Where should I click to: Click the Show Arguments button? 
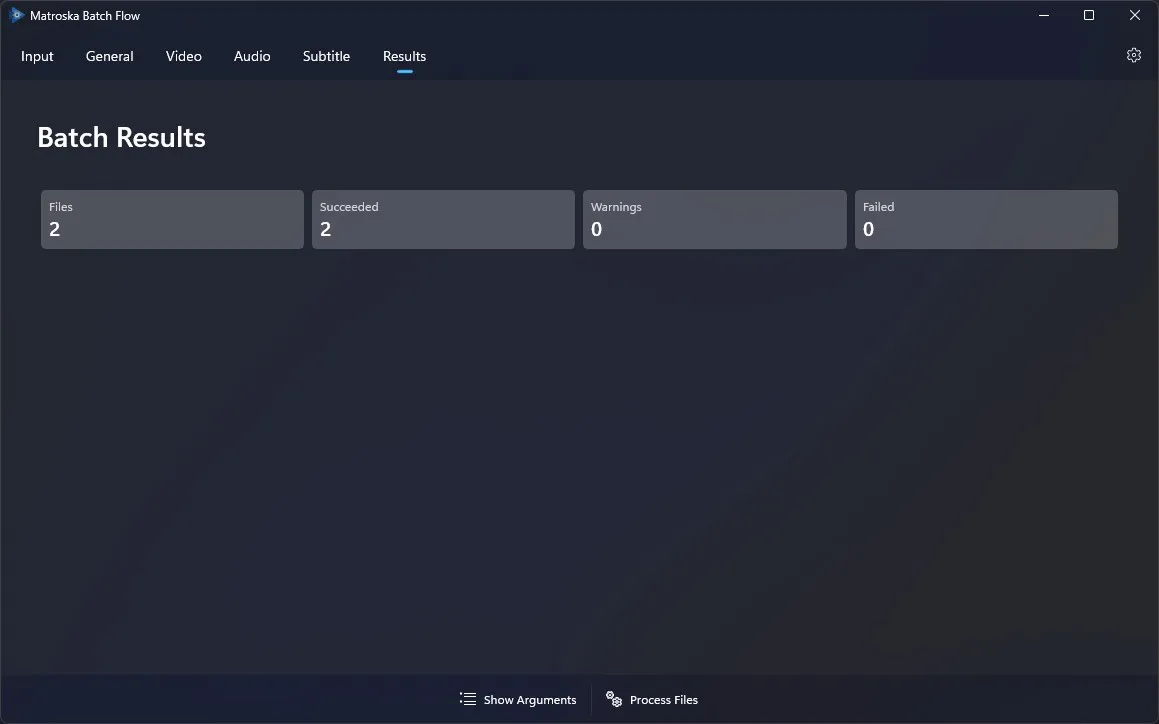coord(518,699)
